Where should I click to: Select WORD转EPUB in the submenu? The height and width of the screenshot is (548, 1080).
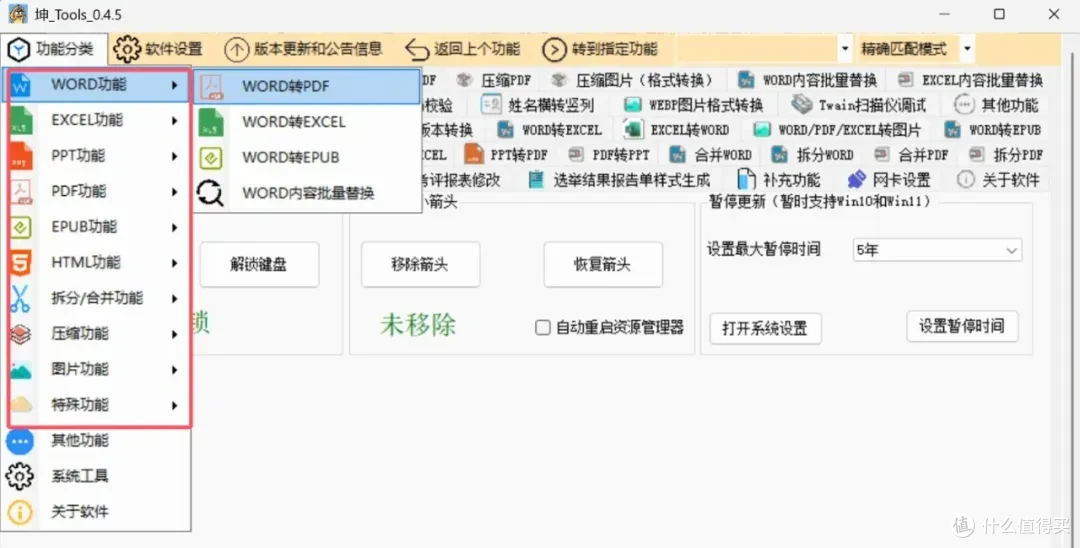308,157
